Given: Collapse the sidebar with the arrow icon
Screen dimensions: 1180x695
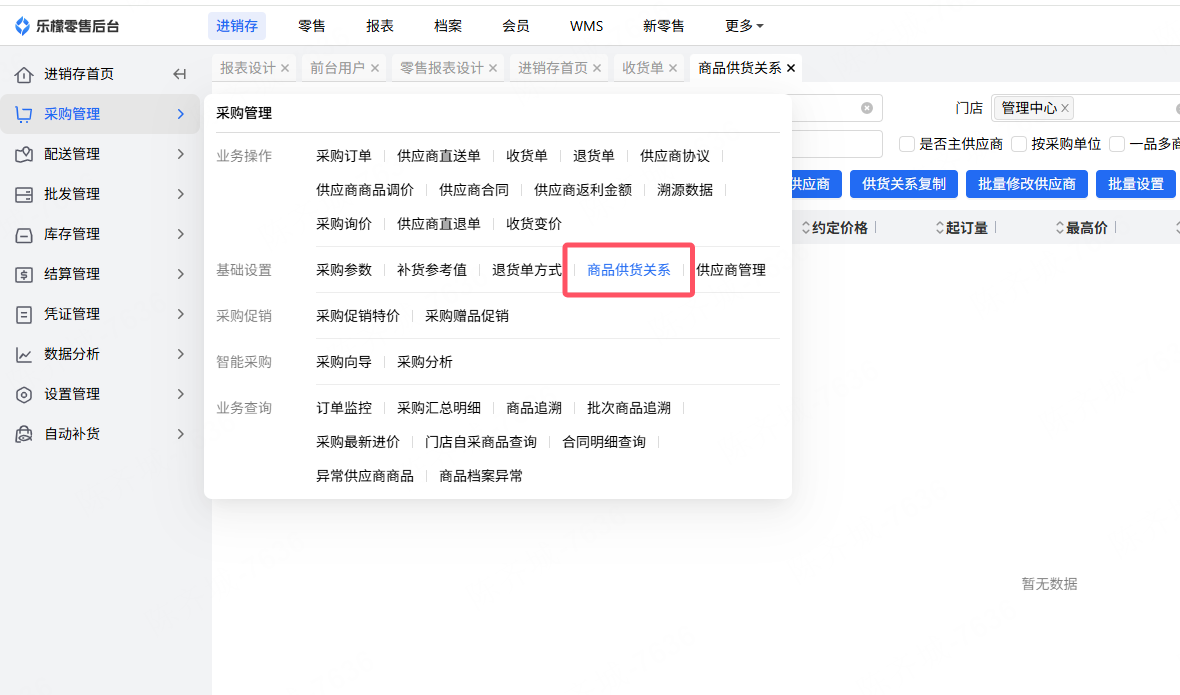Looking at the screenshot, I should coord(179,74).
